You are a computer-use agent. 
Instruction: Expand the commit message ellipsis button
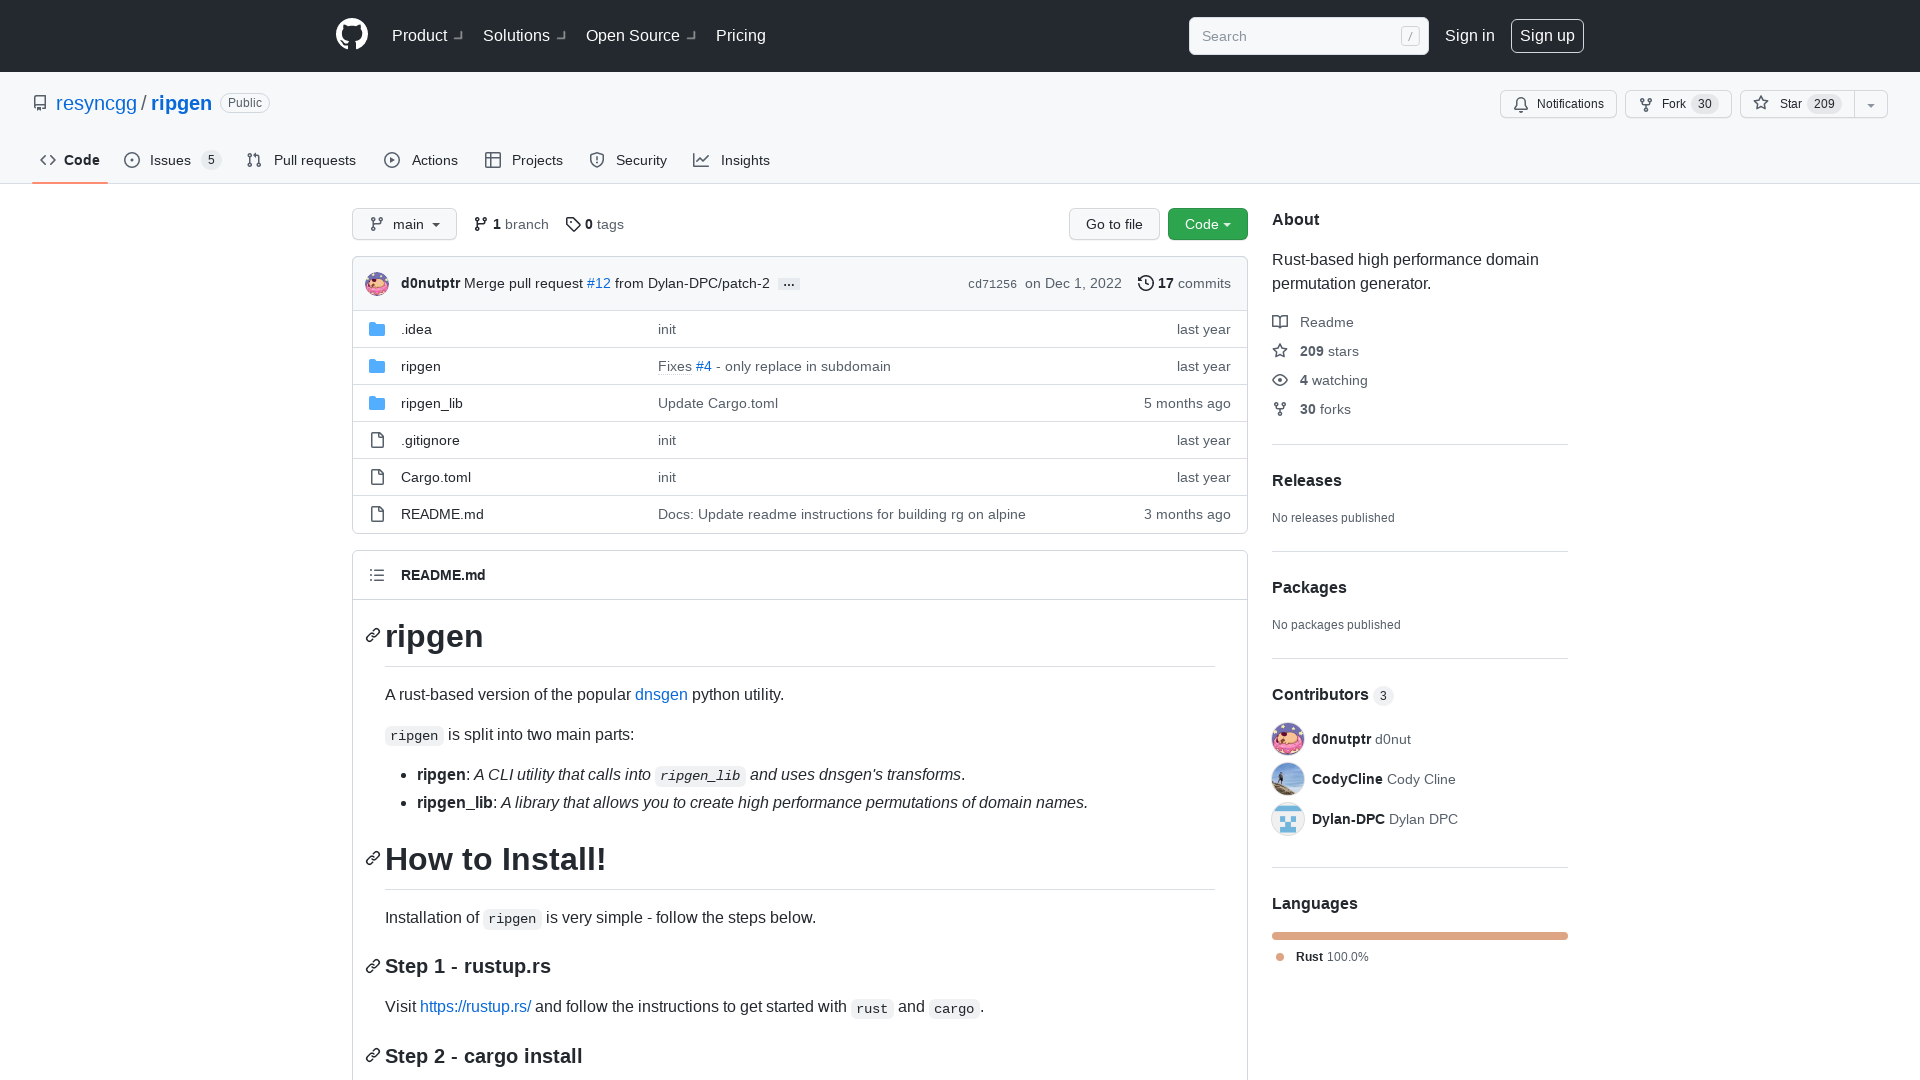point(789,284)
